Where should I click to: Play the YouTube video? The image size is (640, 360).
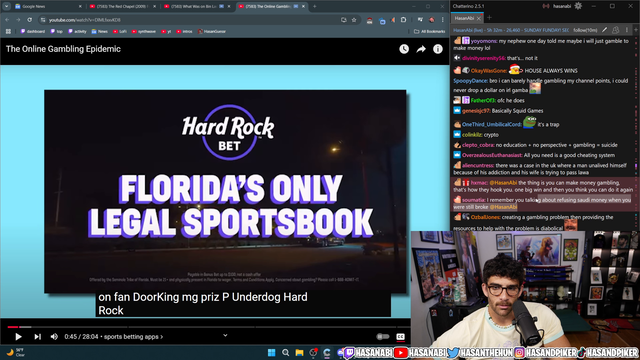pyautogui.click(x=18, y=337)
